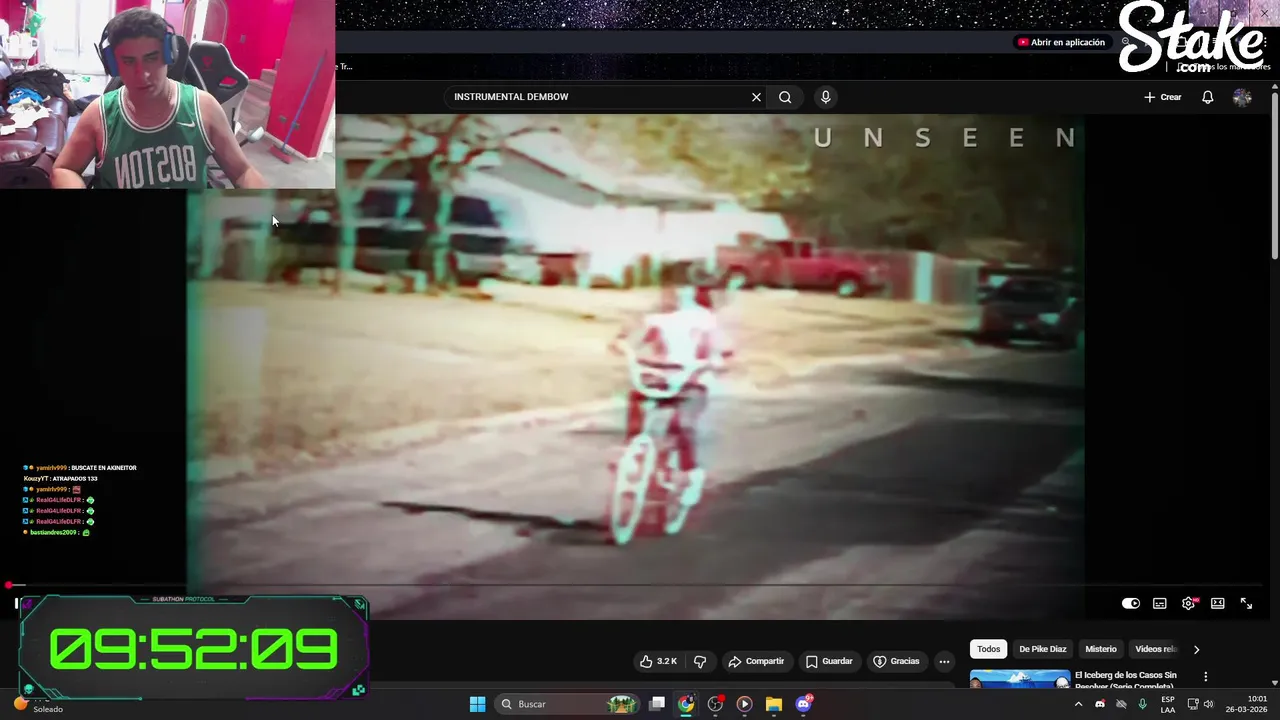The image size is (1280, 720).
Task: Open options menu for El Iceberg video
Action: pos(1205,677)
